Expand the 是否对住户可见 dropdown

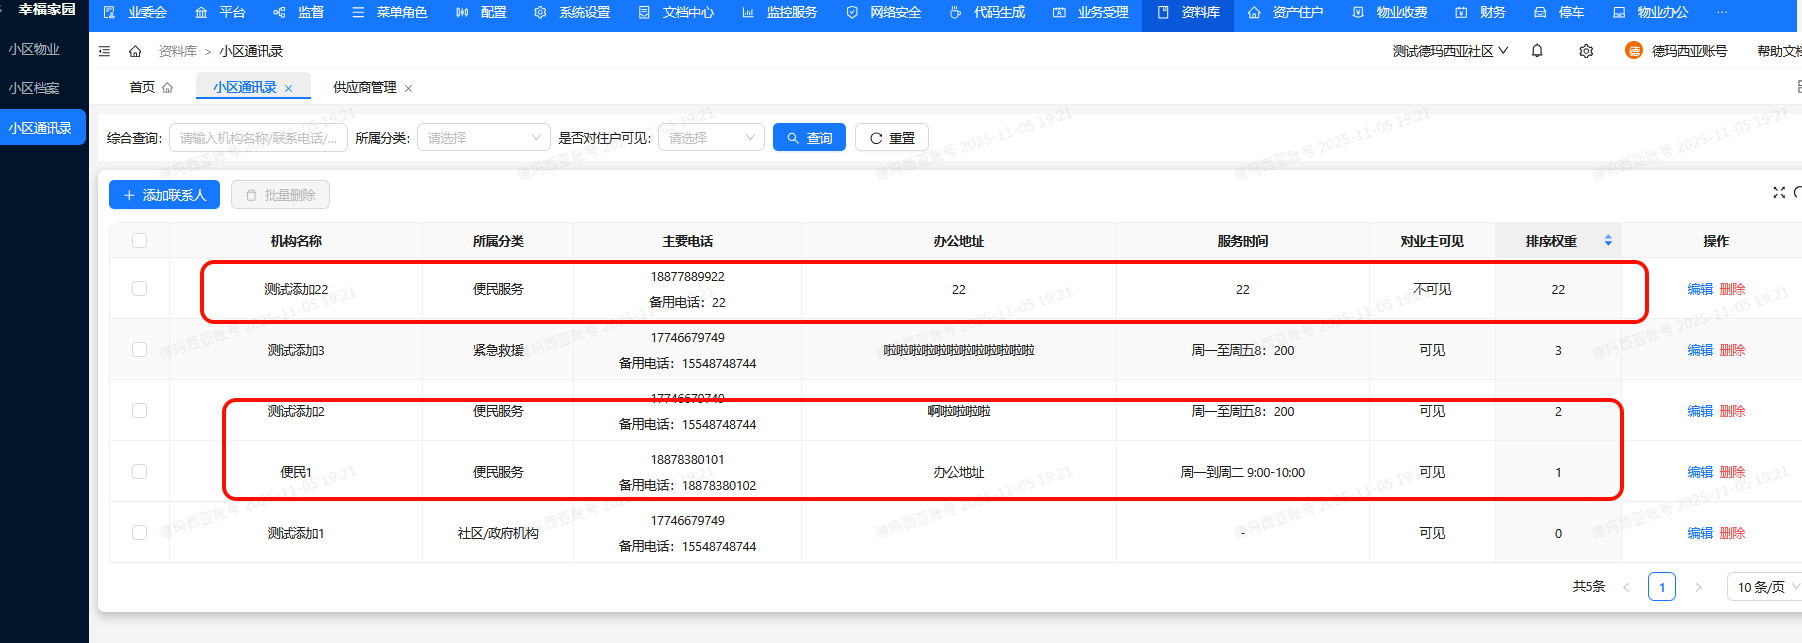coord(711,138)
